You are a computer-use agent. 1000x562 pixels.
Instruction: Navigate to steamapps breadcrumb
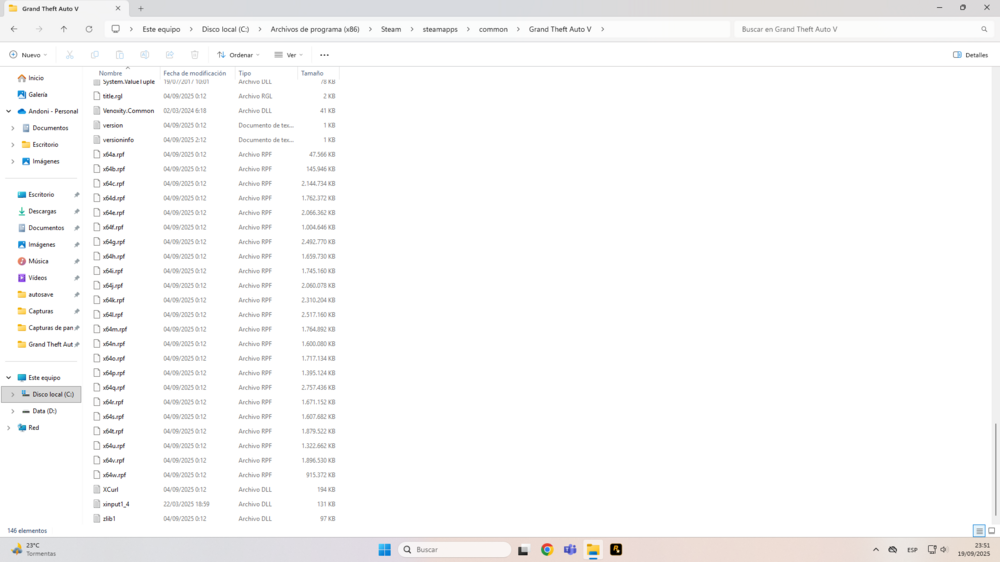(x=440, y=29)
